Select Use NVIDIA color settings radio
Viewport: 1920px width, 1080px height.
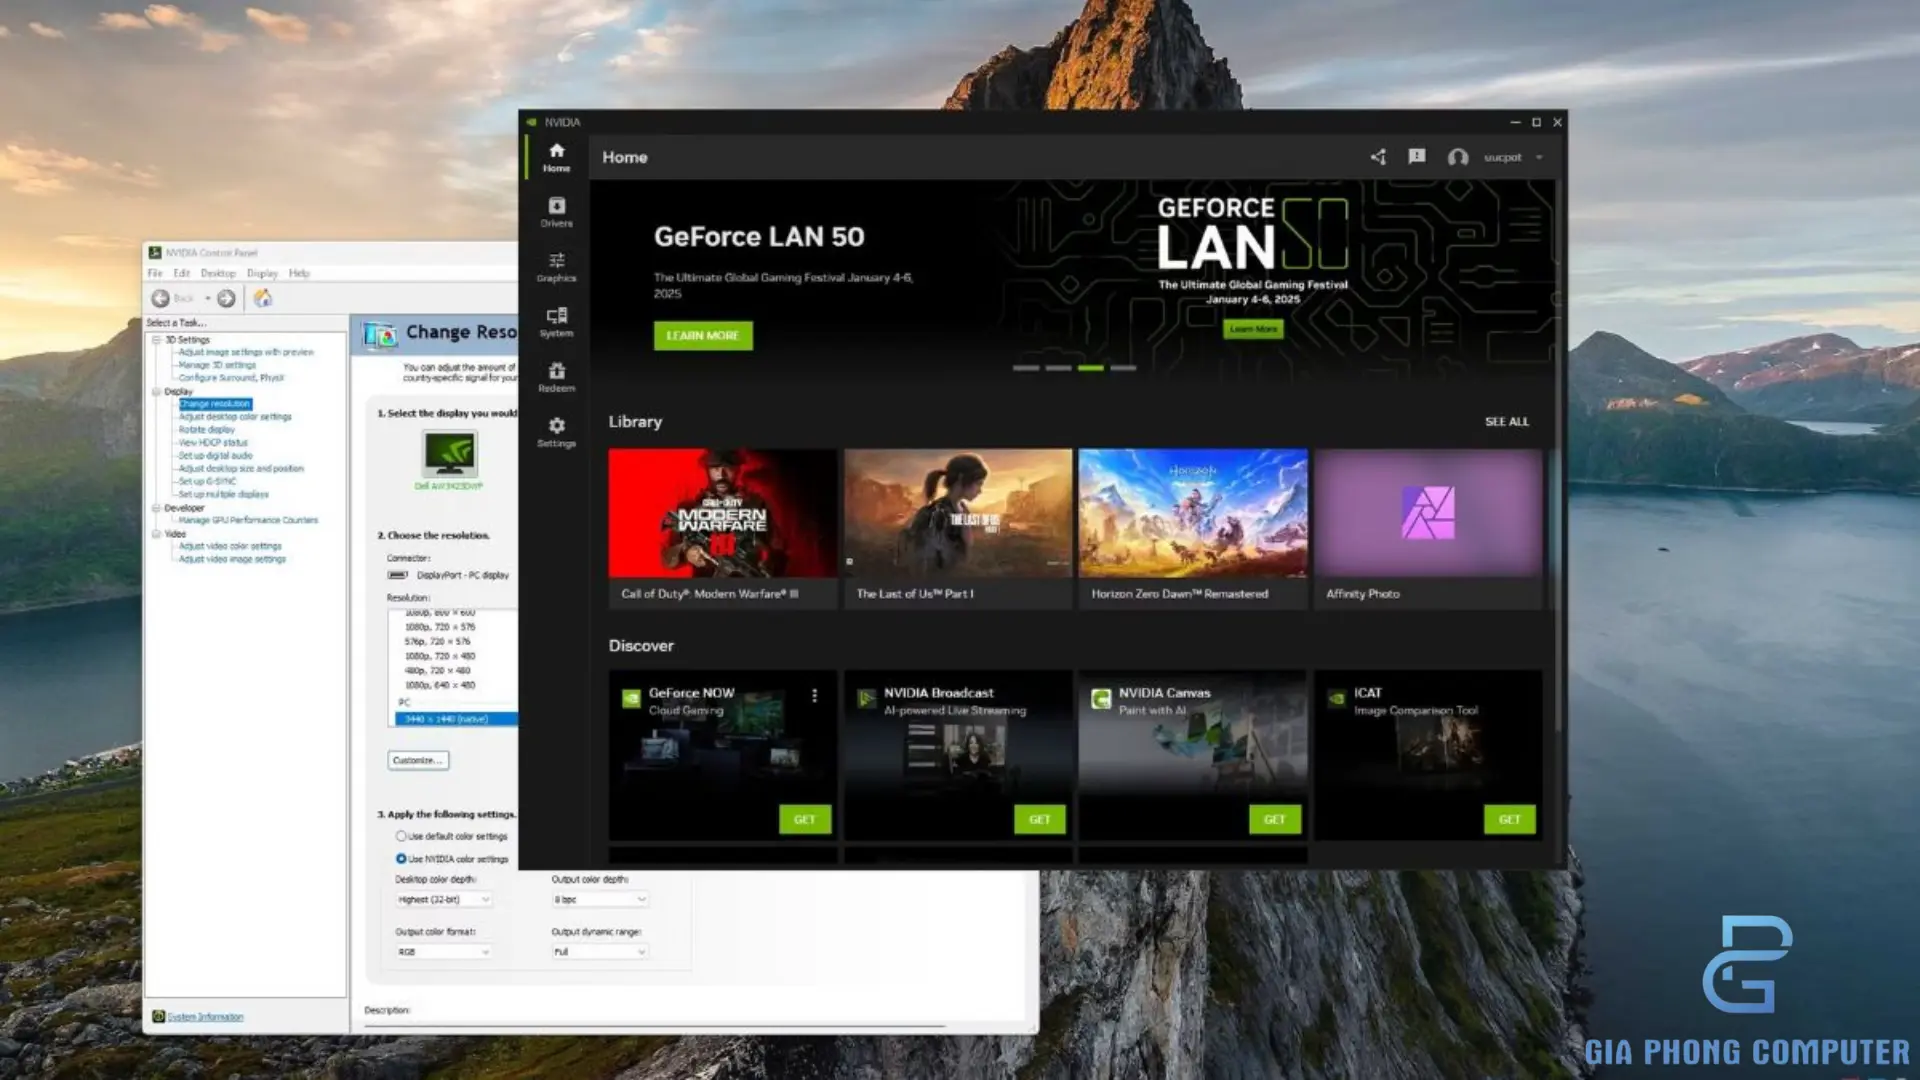pos(401,859)
